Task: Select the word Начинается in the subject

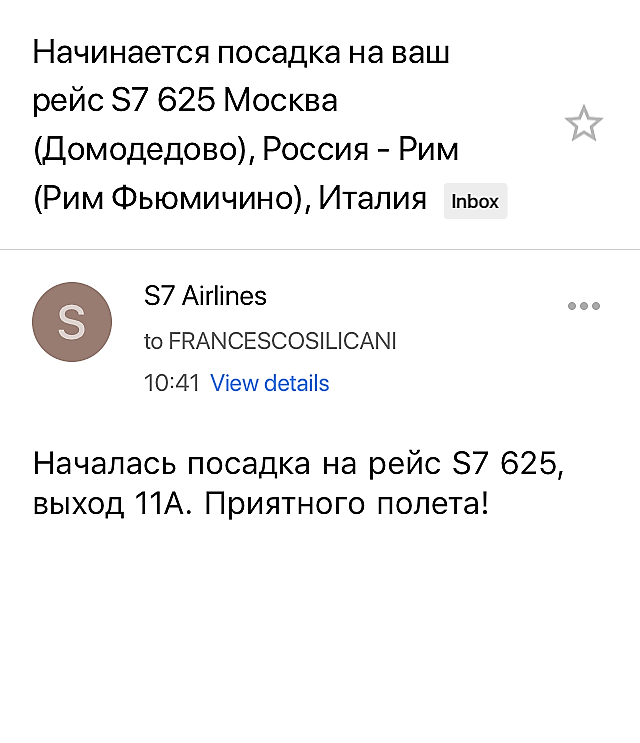Action: point(121,52)
